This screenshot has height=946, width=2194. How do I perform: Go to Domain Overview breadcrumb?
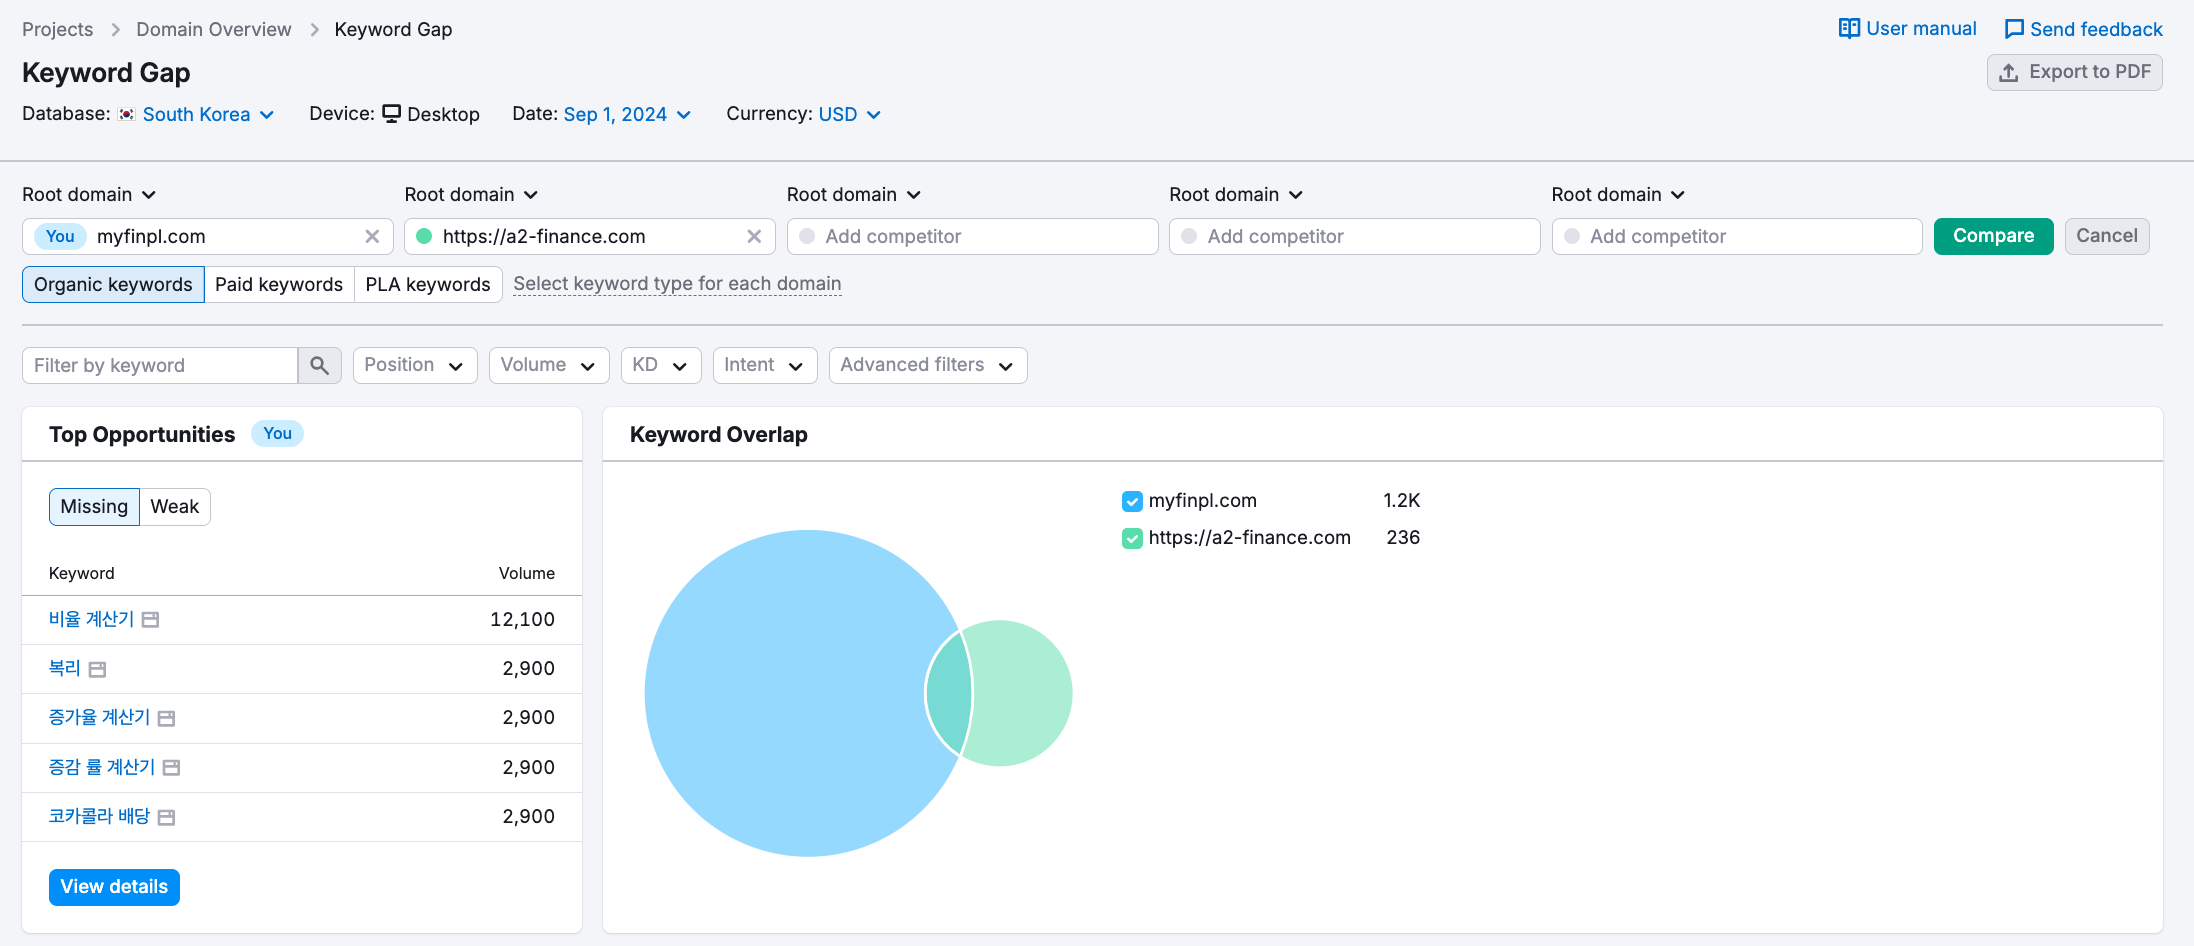[214, 30]
